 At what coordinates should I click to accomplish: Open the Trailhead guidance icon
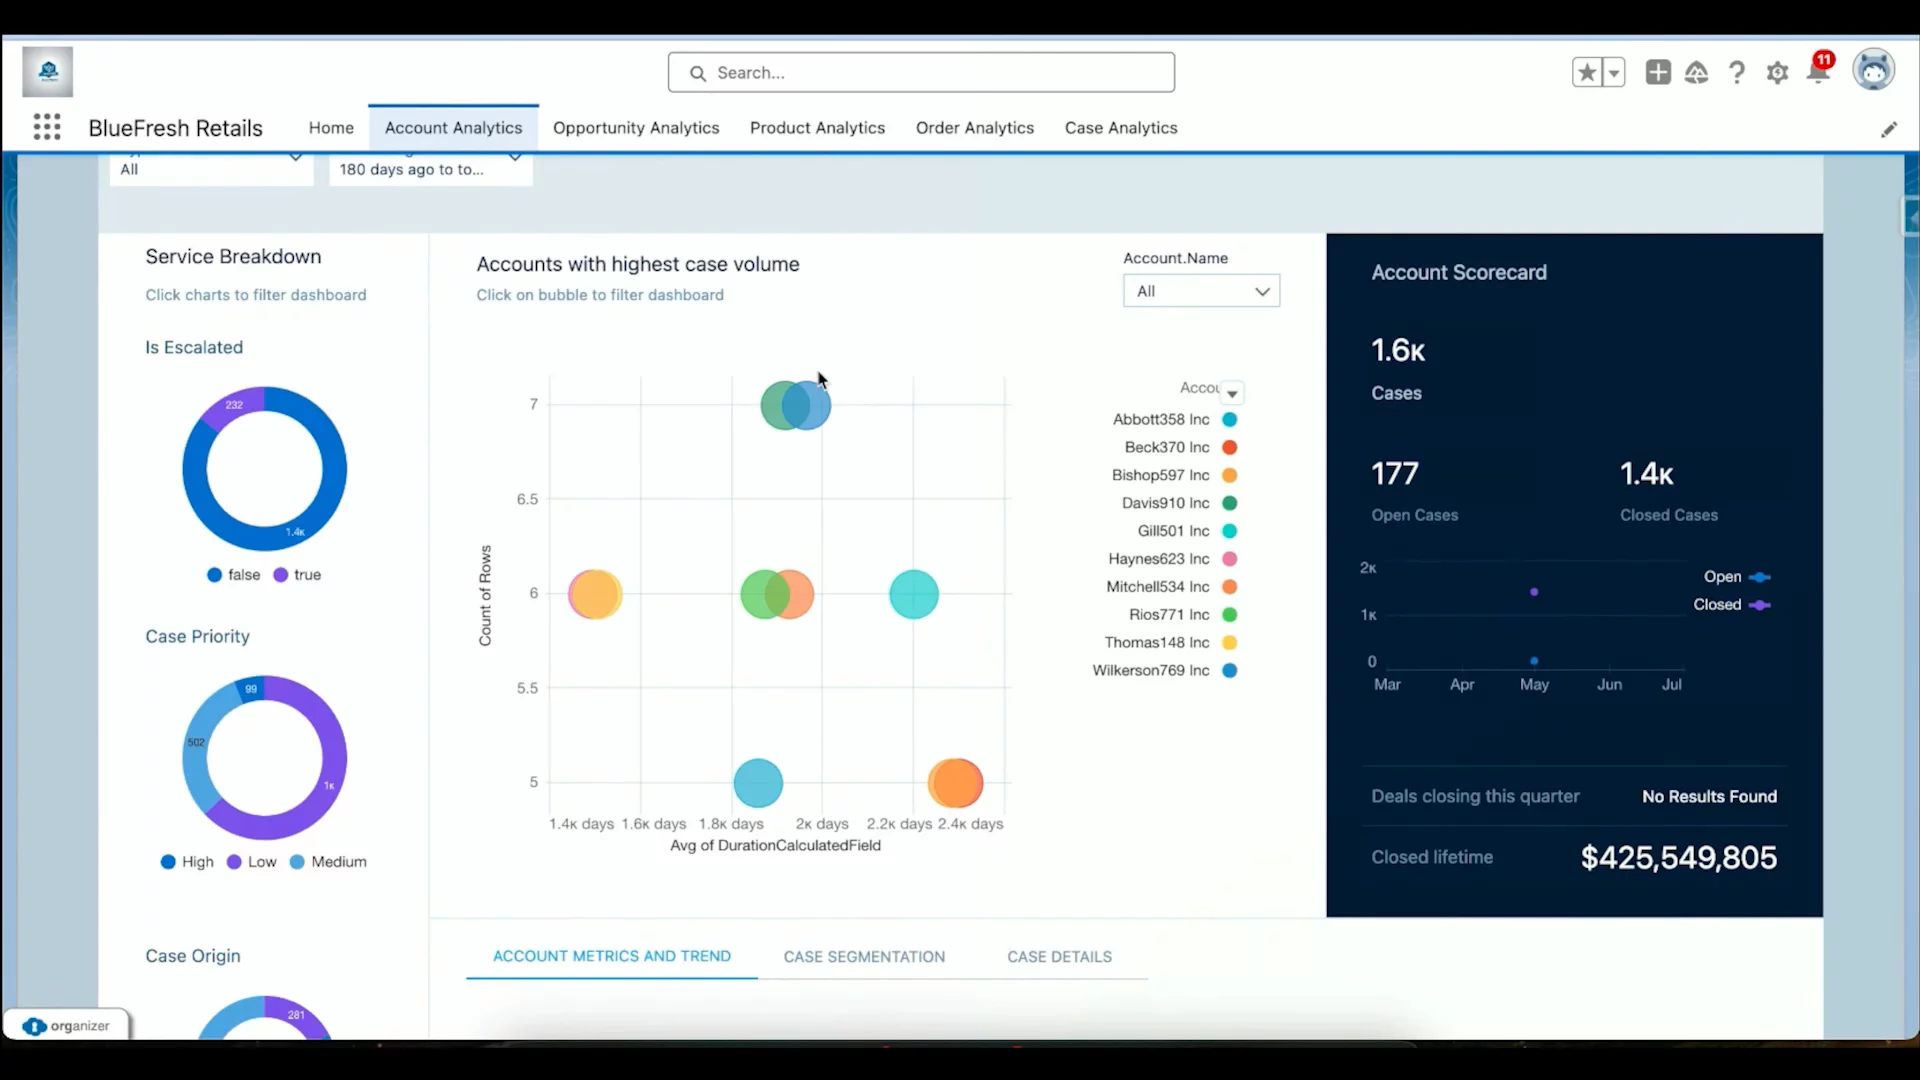1697,72
